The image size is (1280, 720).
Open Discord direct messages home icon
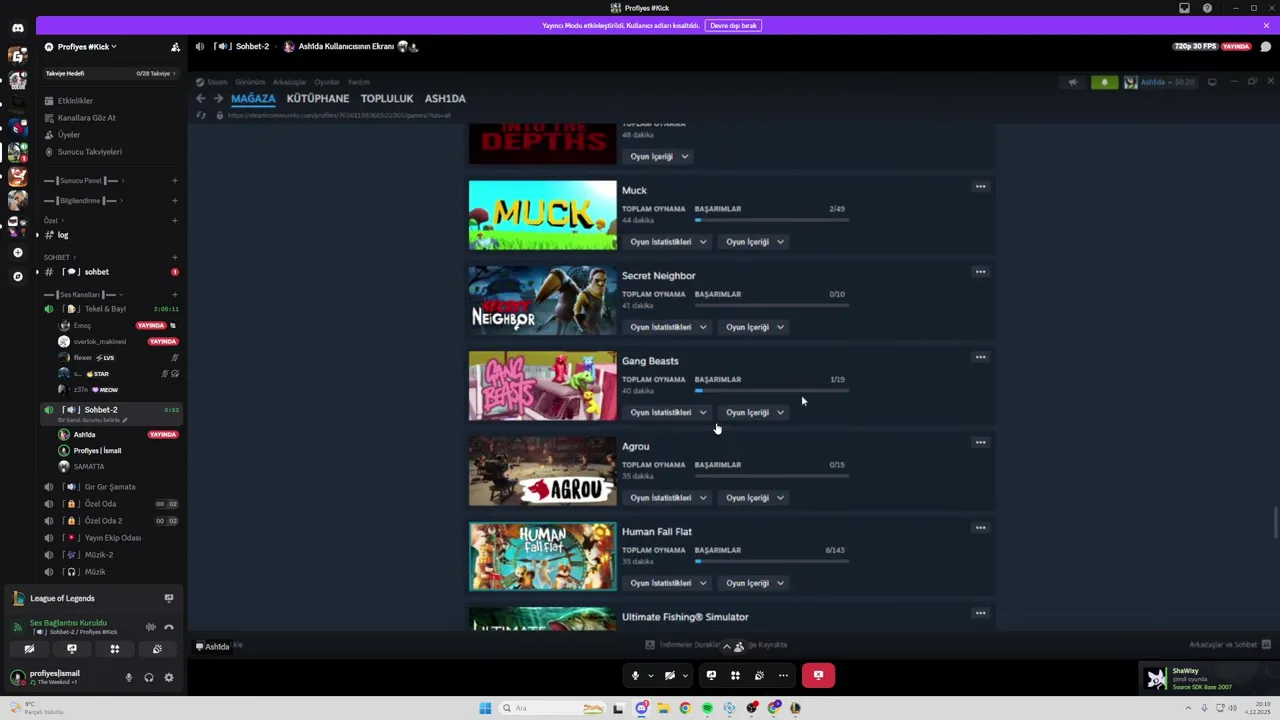[x=17, y=28]
